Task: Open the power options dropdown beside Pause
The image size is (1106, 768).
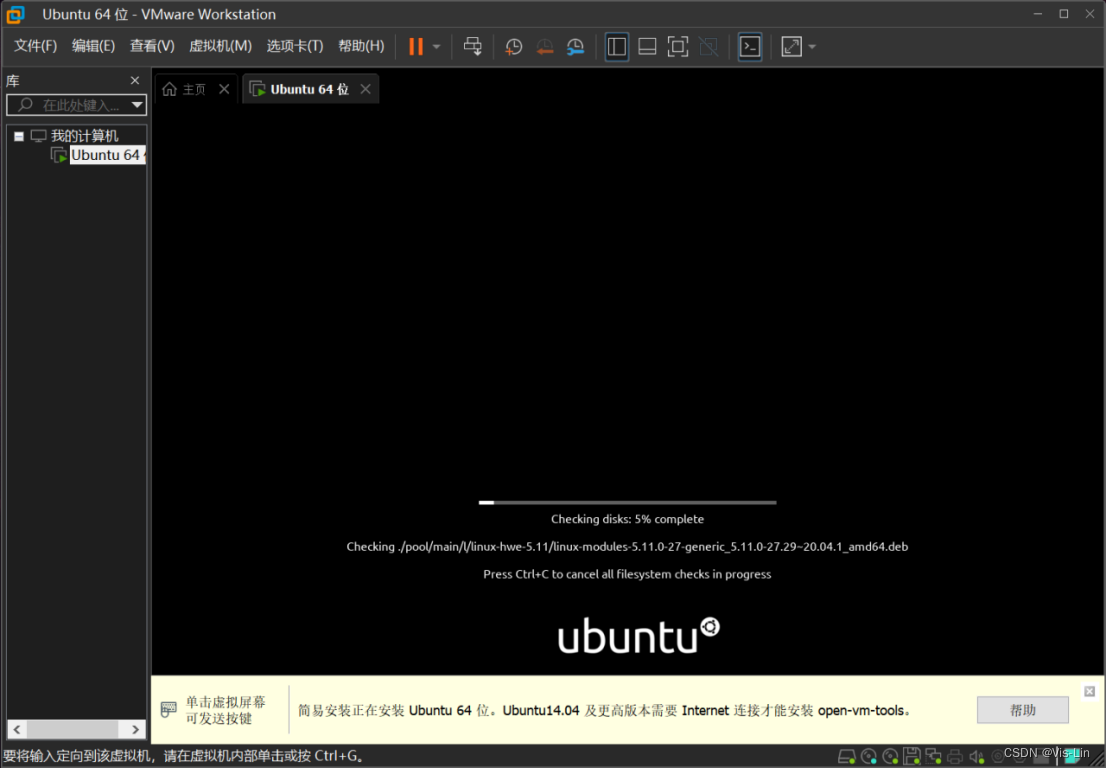Action: (437, 47)
